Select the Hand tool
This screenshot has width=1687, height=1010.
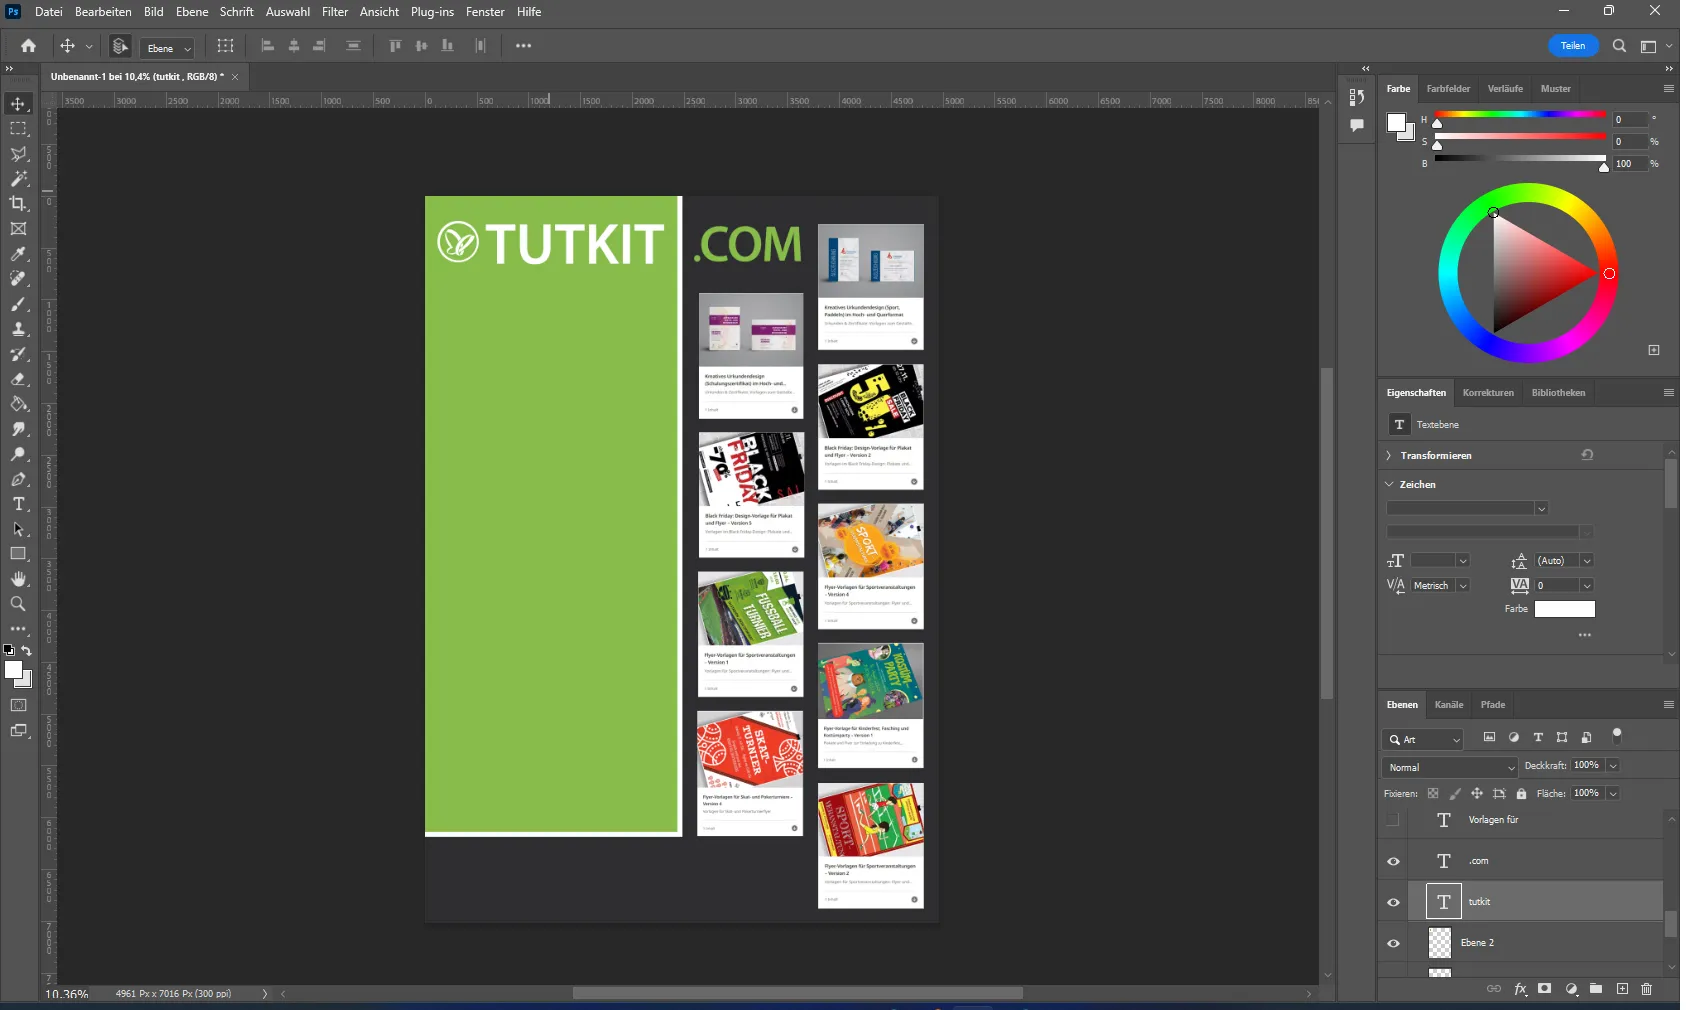tap(18, 579)
